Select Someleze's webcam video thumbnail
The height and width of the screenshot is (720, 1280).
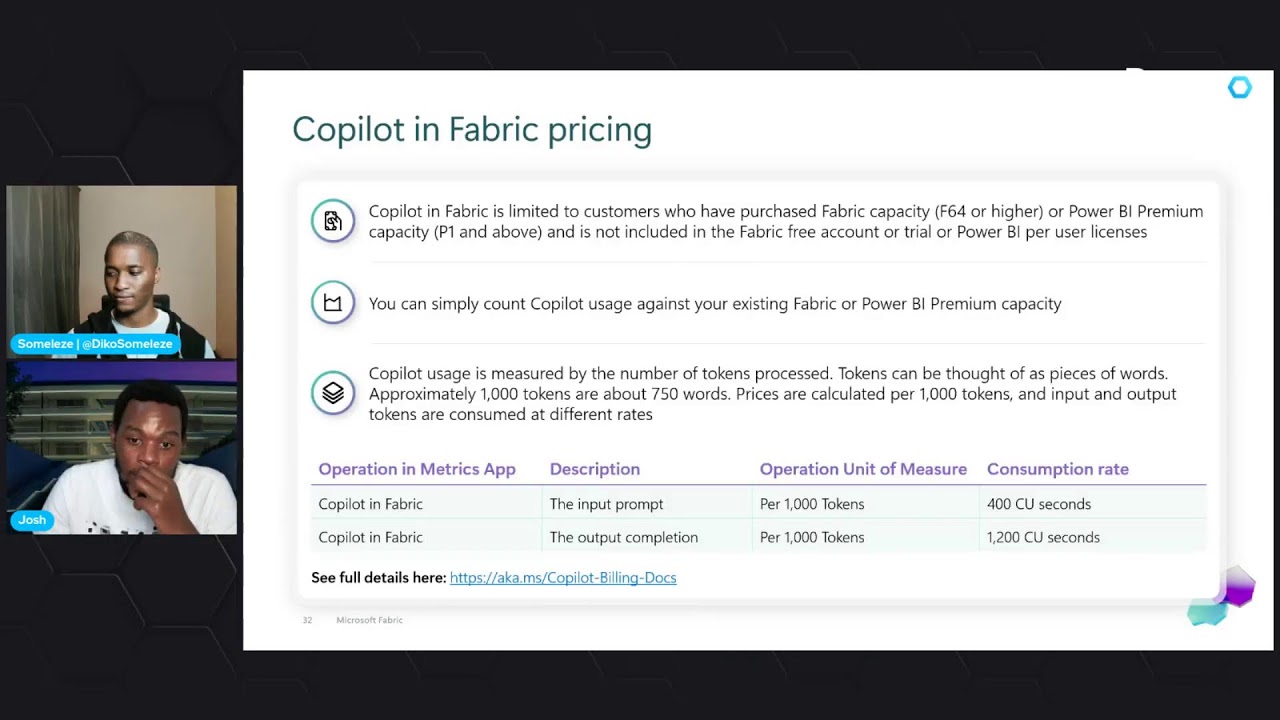click(122, 272)
